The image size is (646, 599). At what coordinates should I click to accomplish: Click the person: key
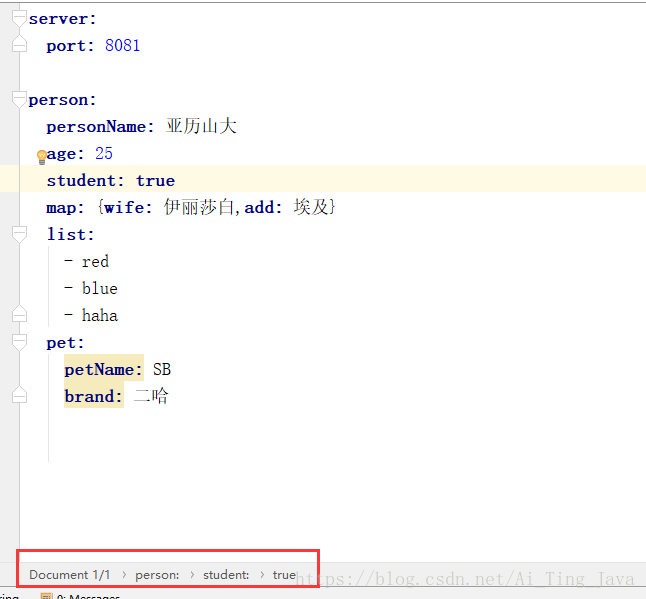coord(62,100)
